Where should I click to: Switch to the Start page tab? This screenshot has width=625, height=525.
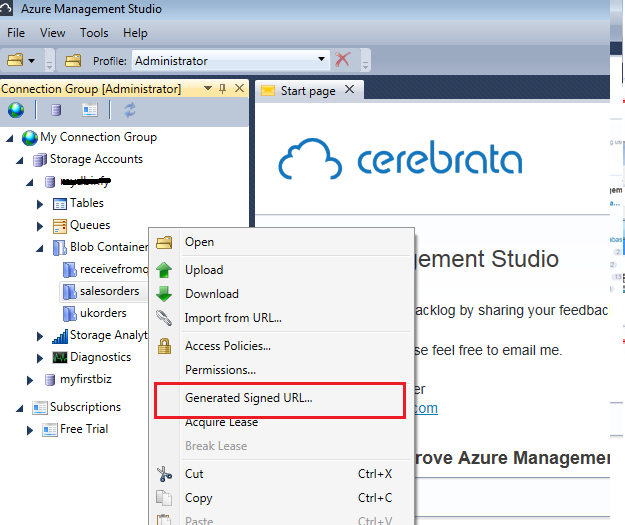[308, 91]
